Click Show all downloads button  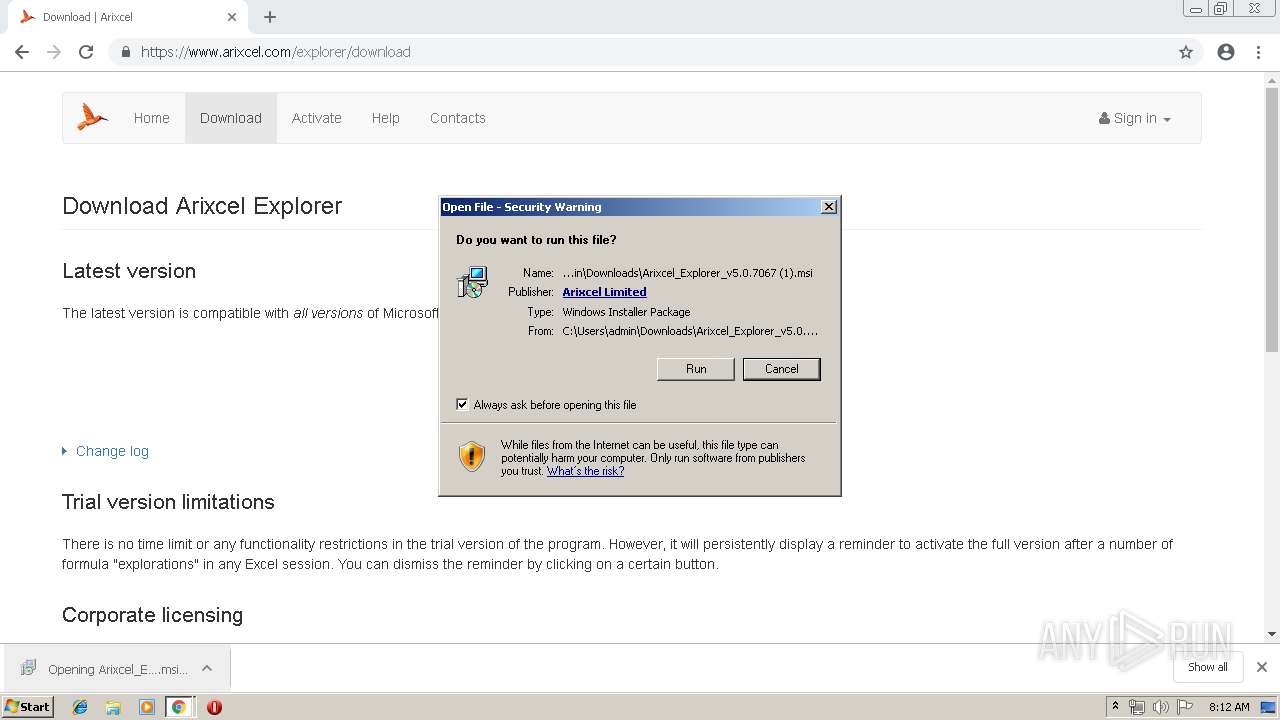pyautogui.click(x=1208, y=667)
